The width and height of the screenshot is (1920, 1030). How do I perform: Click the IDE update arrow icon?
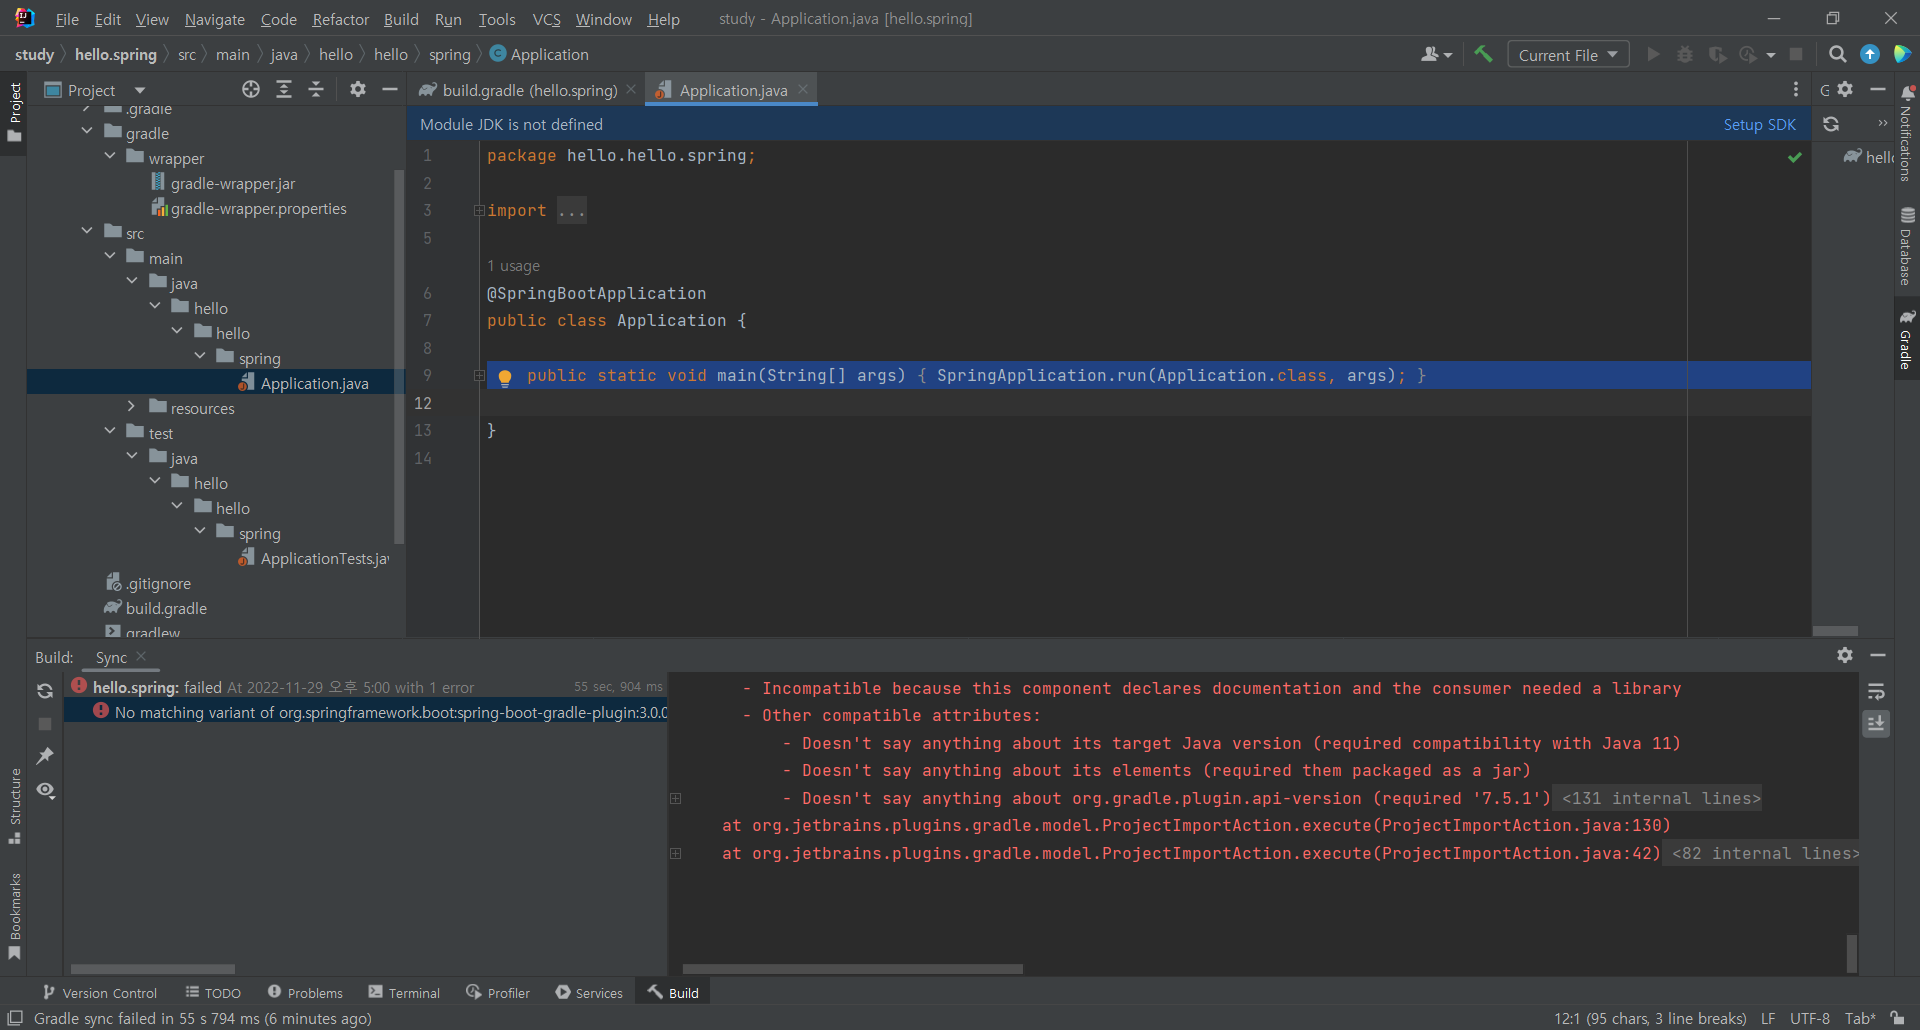[1870, 54]
